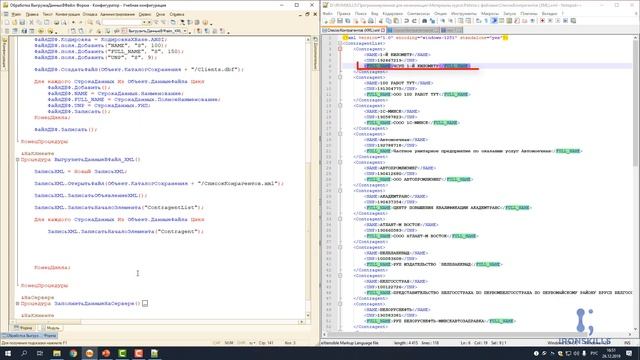Toggle Indent Guide in Notepad++ toolbar

(493, 20)
